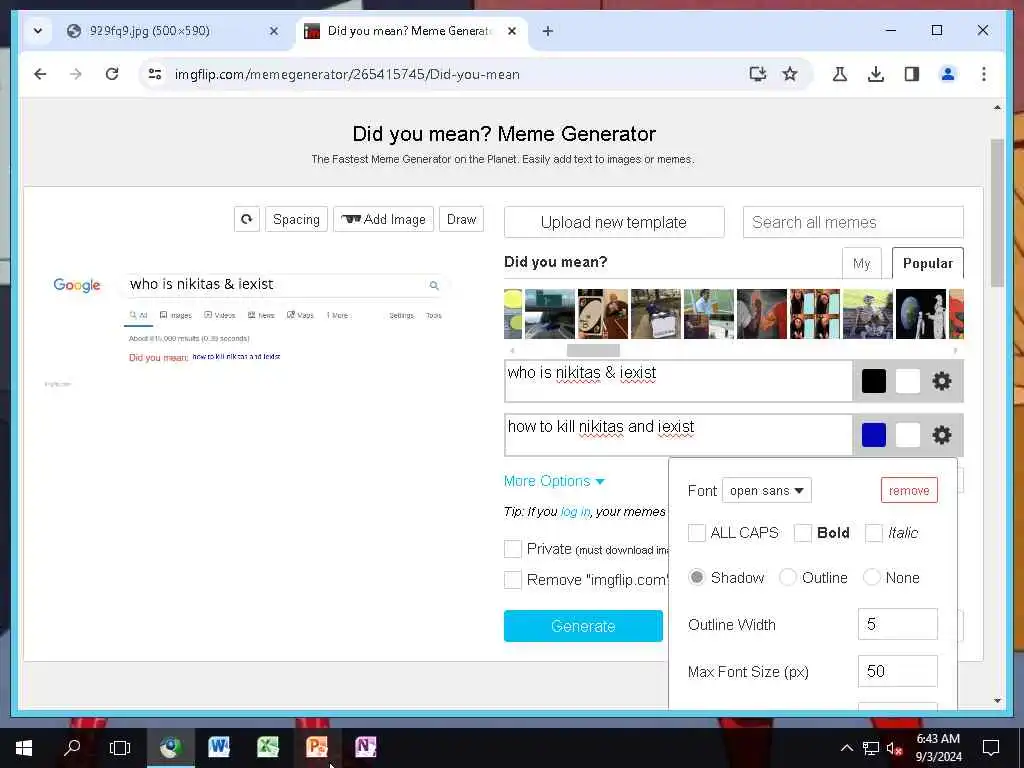This screenshot has width=1024, height=768.
Task: Select Did you mean Meme Generator tab
Action: point(408,31)
